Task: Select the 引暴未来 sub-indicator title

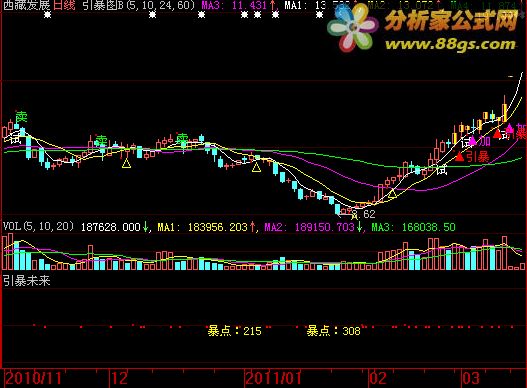Action: click(27, 280)
